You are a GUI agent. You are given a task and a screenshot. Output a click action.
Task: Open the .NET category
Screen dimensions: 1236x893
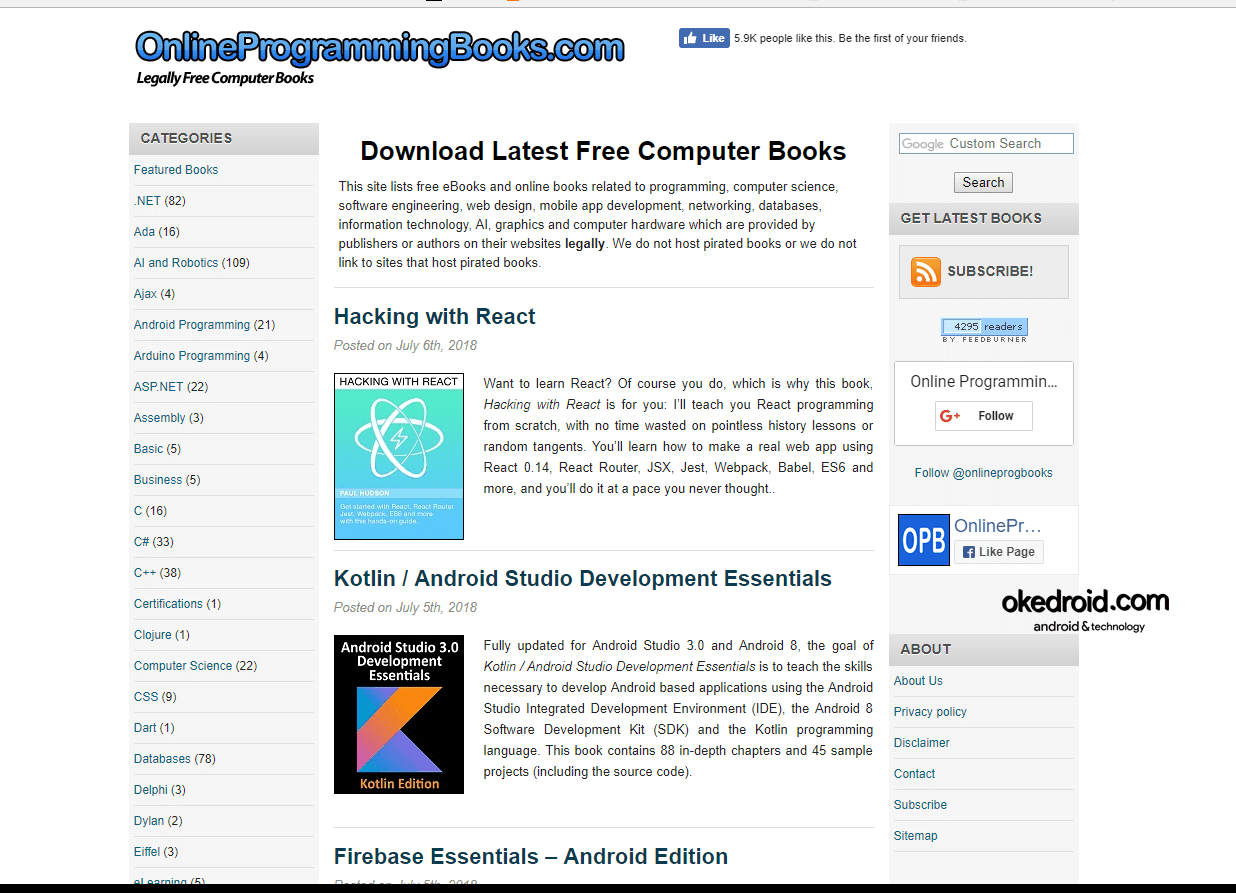[147, 201]
